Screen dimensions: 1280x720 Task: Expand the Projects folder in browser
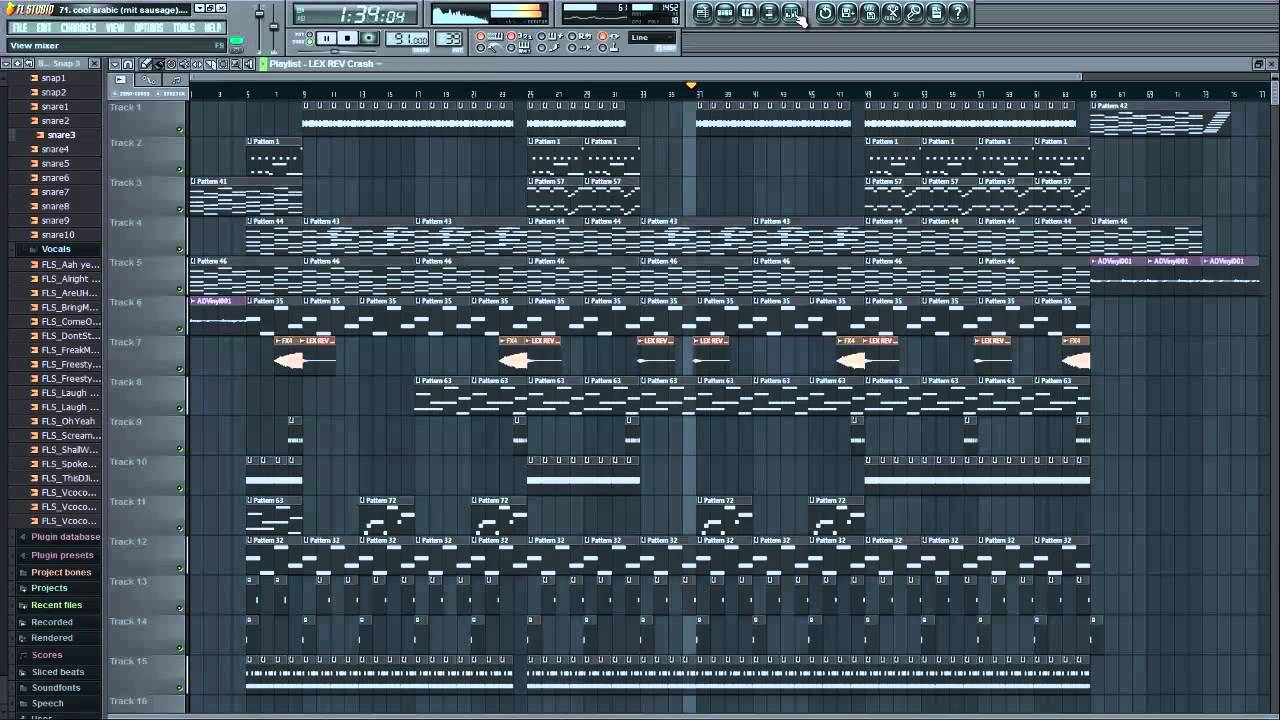[x=49, y=588]
